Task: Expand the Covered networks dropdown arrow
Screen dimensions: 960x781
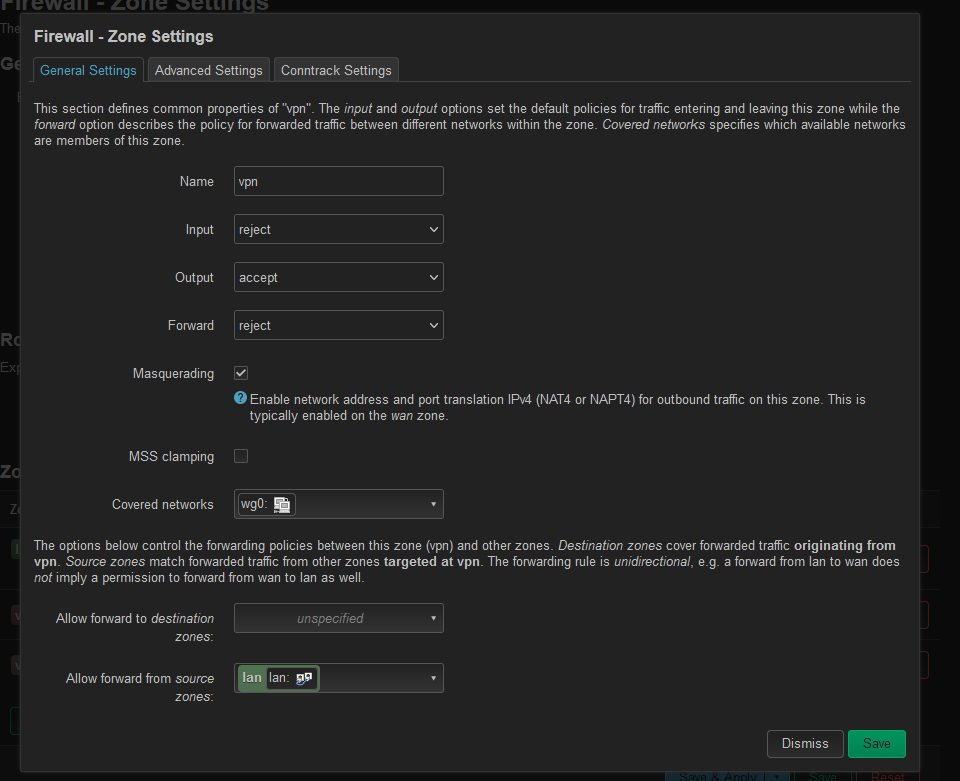Action: [x=433, y=505]
